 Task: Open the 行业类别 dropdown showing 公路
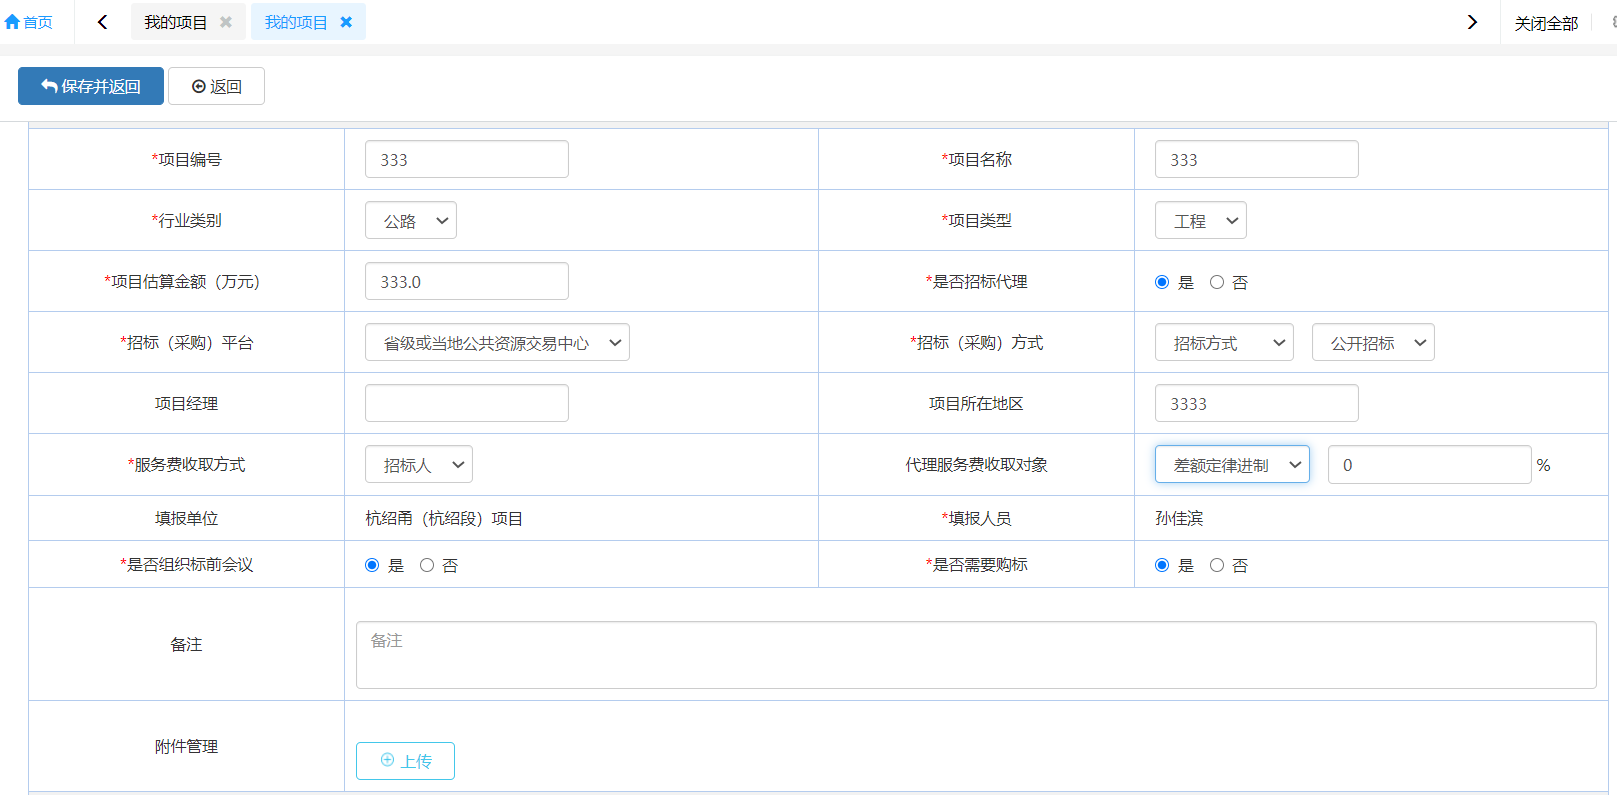(x=411, y=221)
